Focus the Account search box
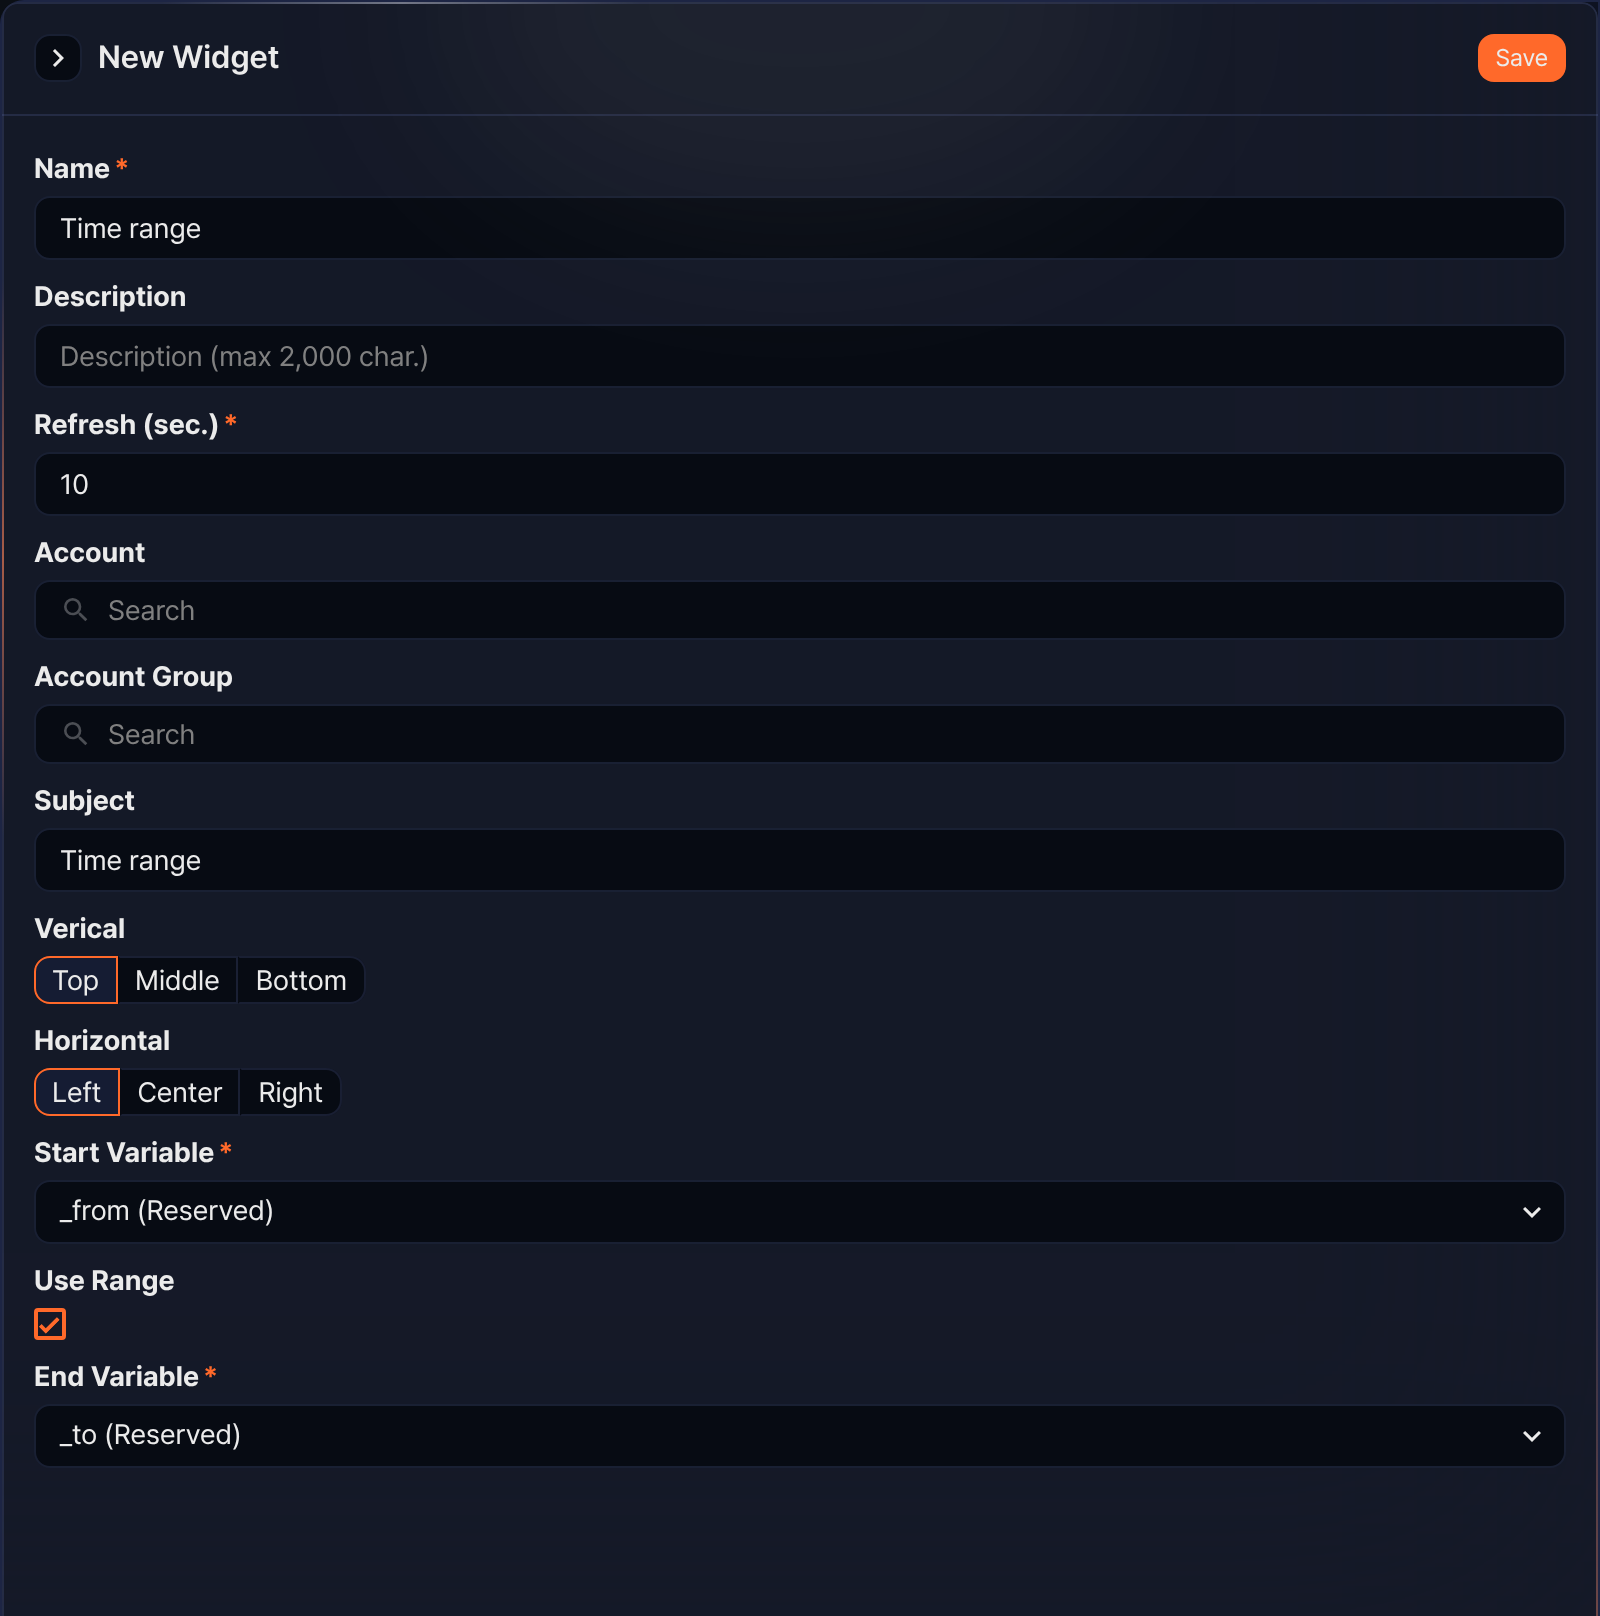Viewport: 1600px width, 1616px height. pos(800,610)
